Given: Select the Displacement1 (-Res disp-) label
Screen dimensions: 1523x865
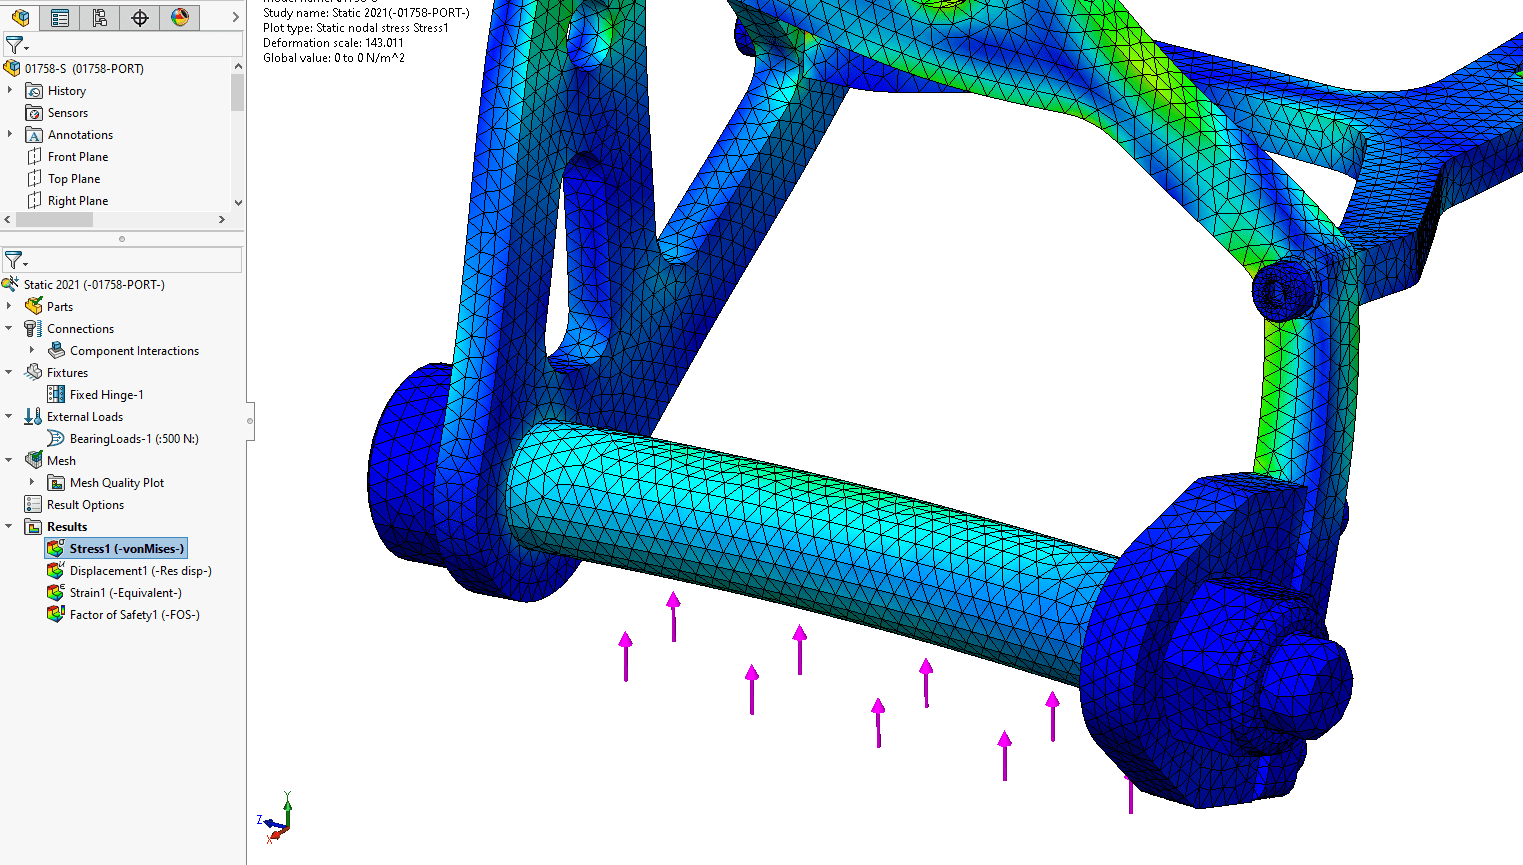Looking at the screenshot, I should 141,571.
